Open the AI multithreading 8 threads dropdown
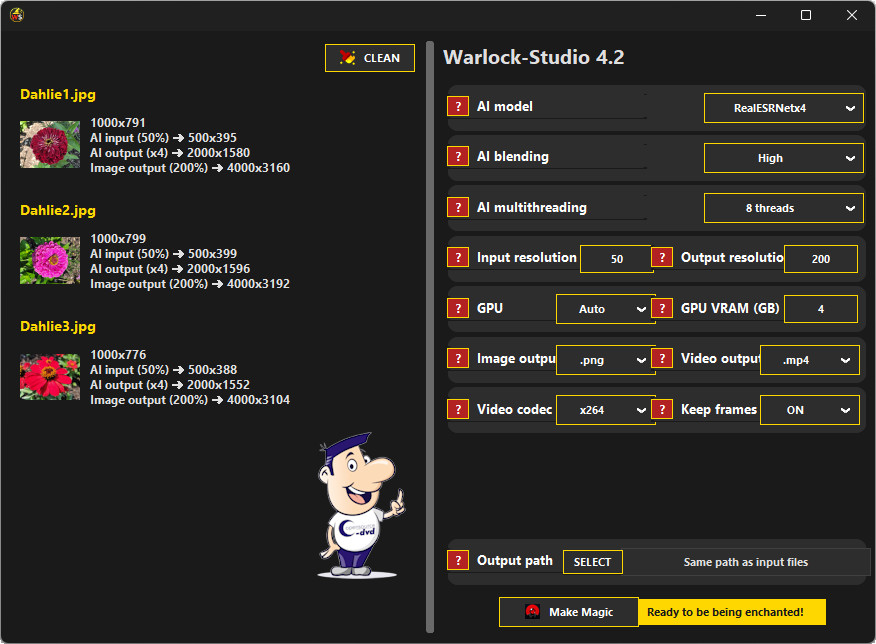Viewport: 876px width, 644px height. 783,208
